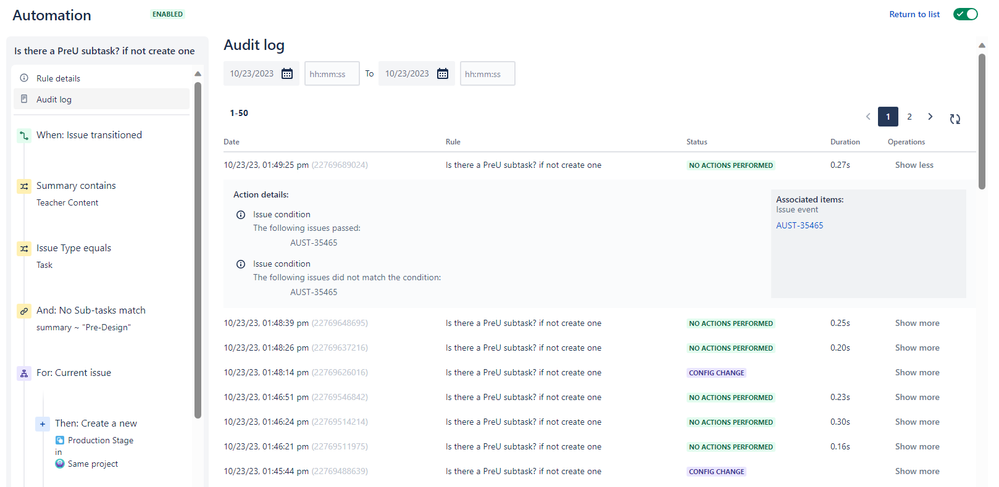Click the end date field after To
Screen dimensions: 999x487
click(x=408, y=73)
